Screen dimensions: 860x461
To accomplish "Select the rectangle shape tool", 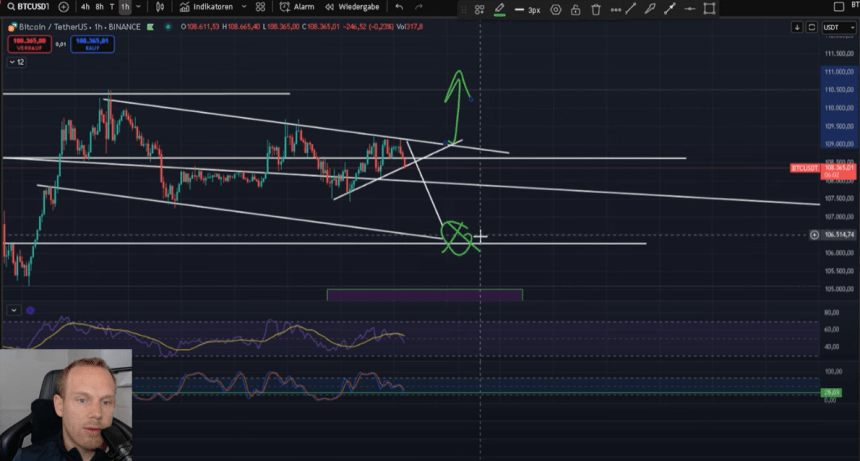I will (709, 9).
